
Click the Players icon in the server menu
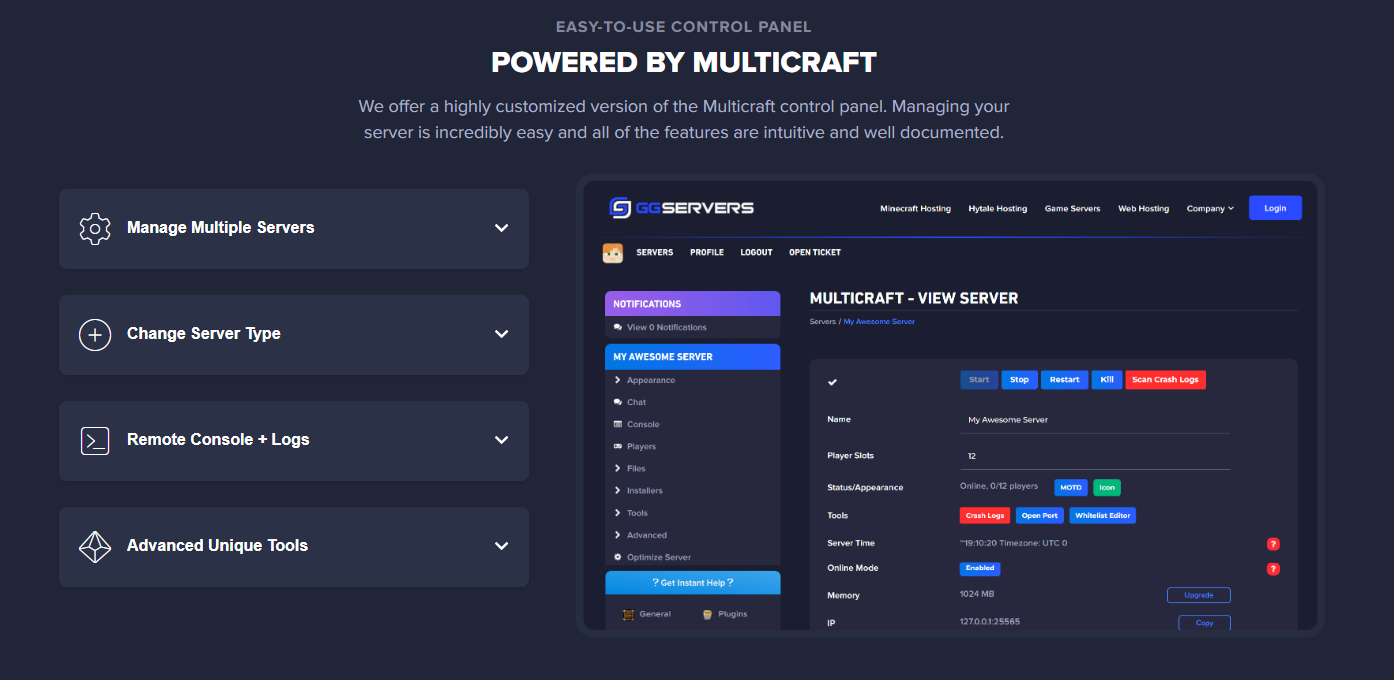(620, 446)
